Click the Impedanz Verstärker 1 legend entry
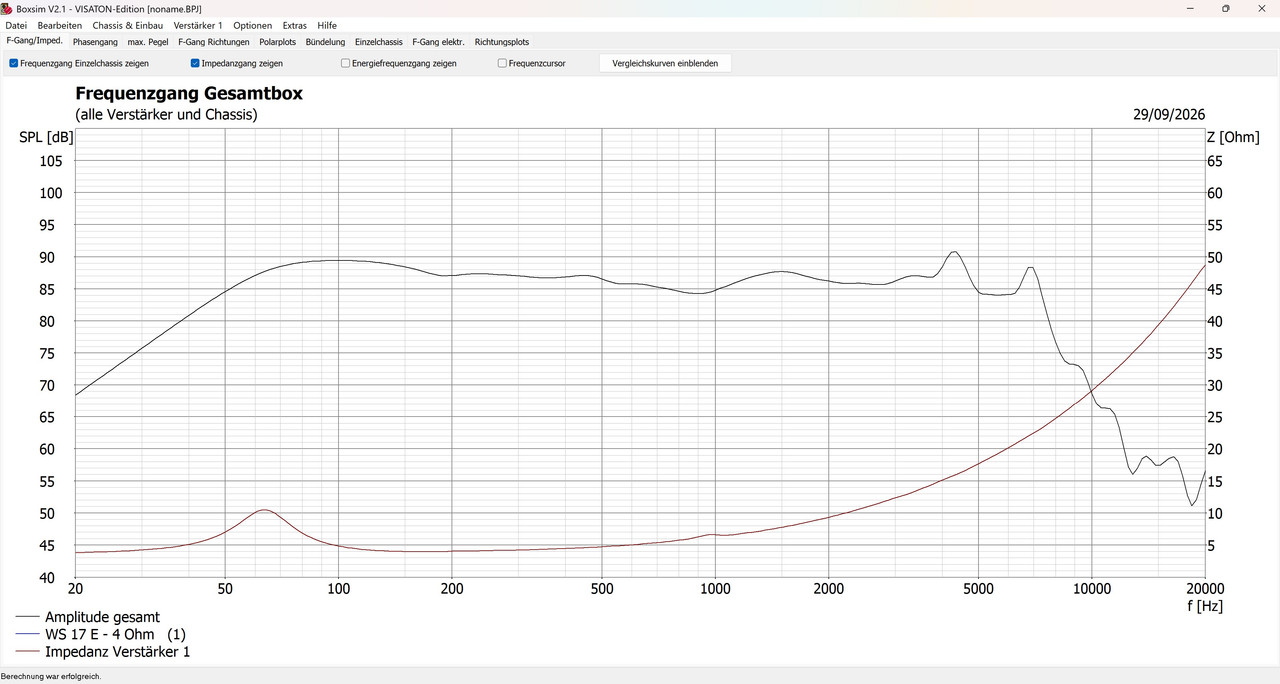1280x684 pixels. (117, 652)
